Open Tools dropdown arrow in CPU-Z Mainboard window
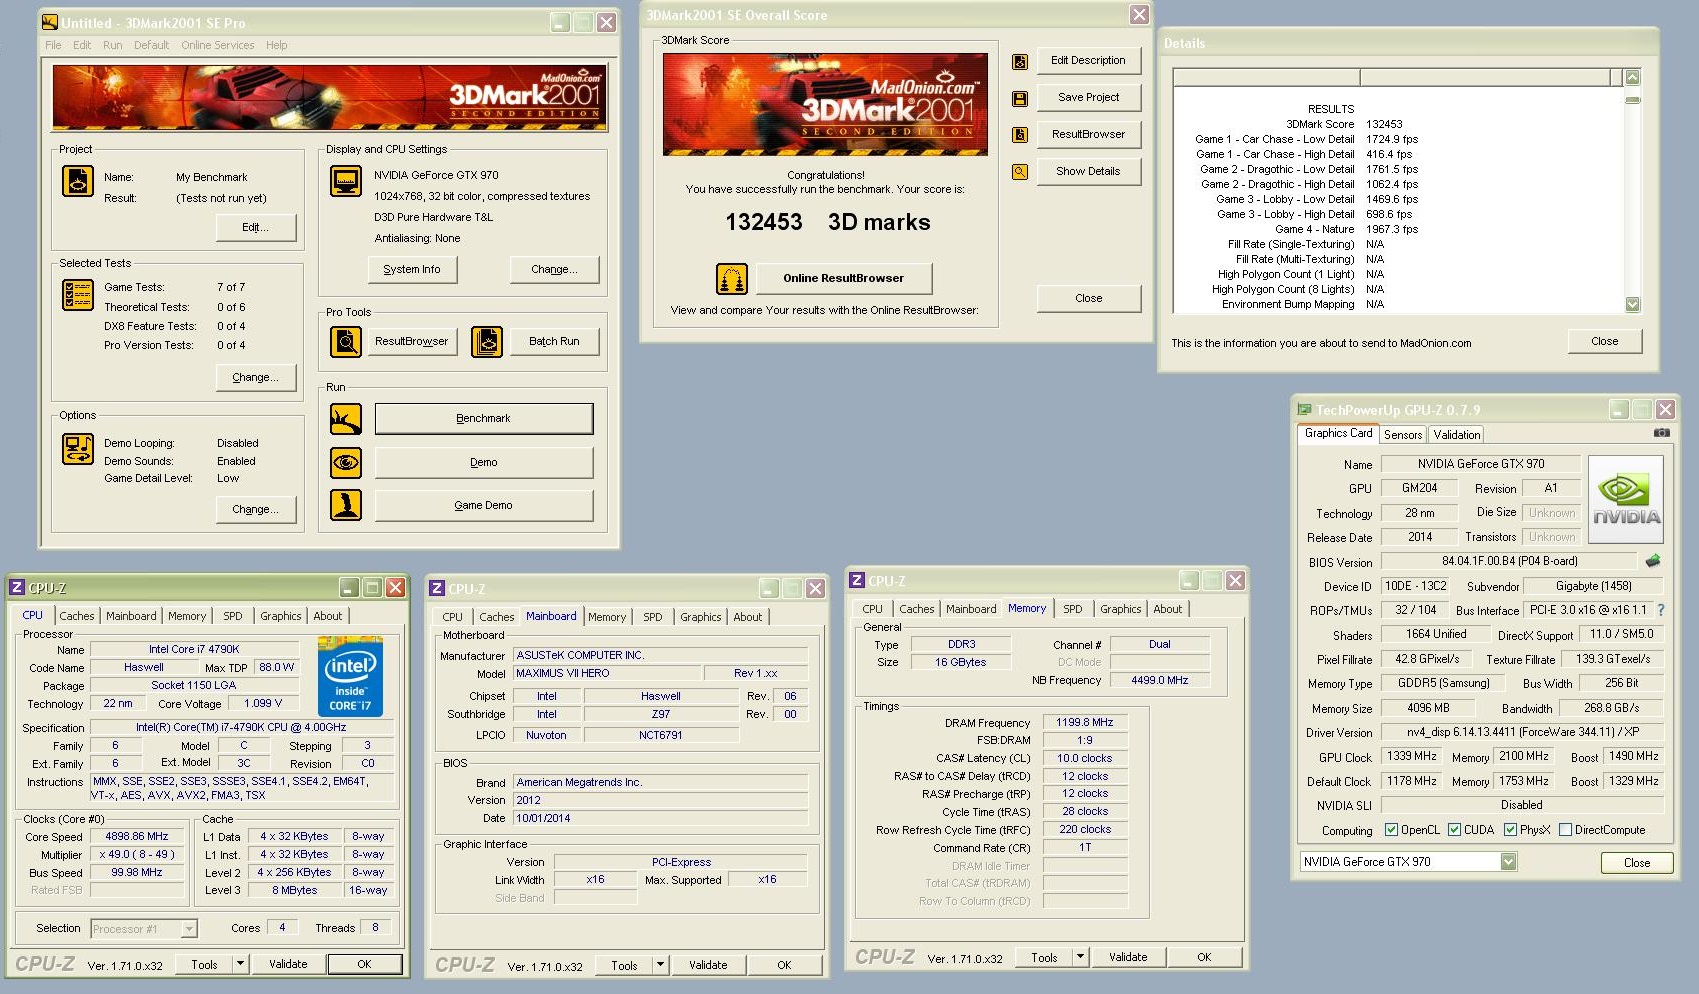This screenshot has width=1699, height=994. pos(660,965)
